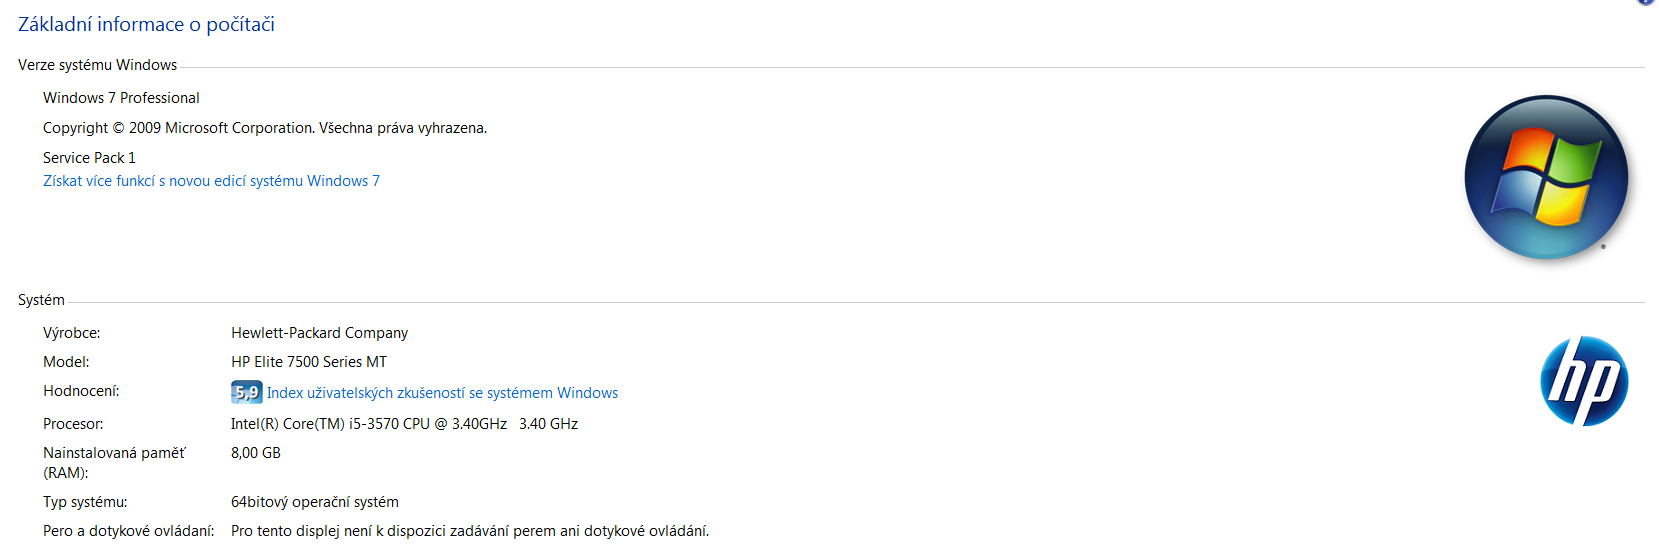Open the 'Získat více funkcí' upgrade link
The image size is (1659, 556).
[x=211, y=181]
